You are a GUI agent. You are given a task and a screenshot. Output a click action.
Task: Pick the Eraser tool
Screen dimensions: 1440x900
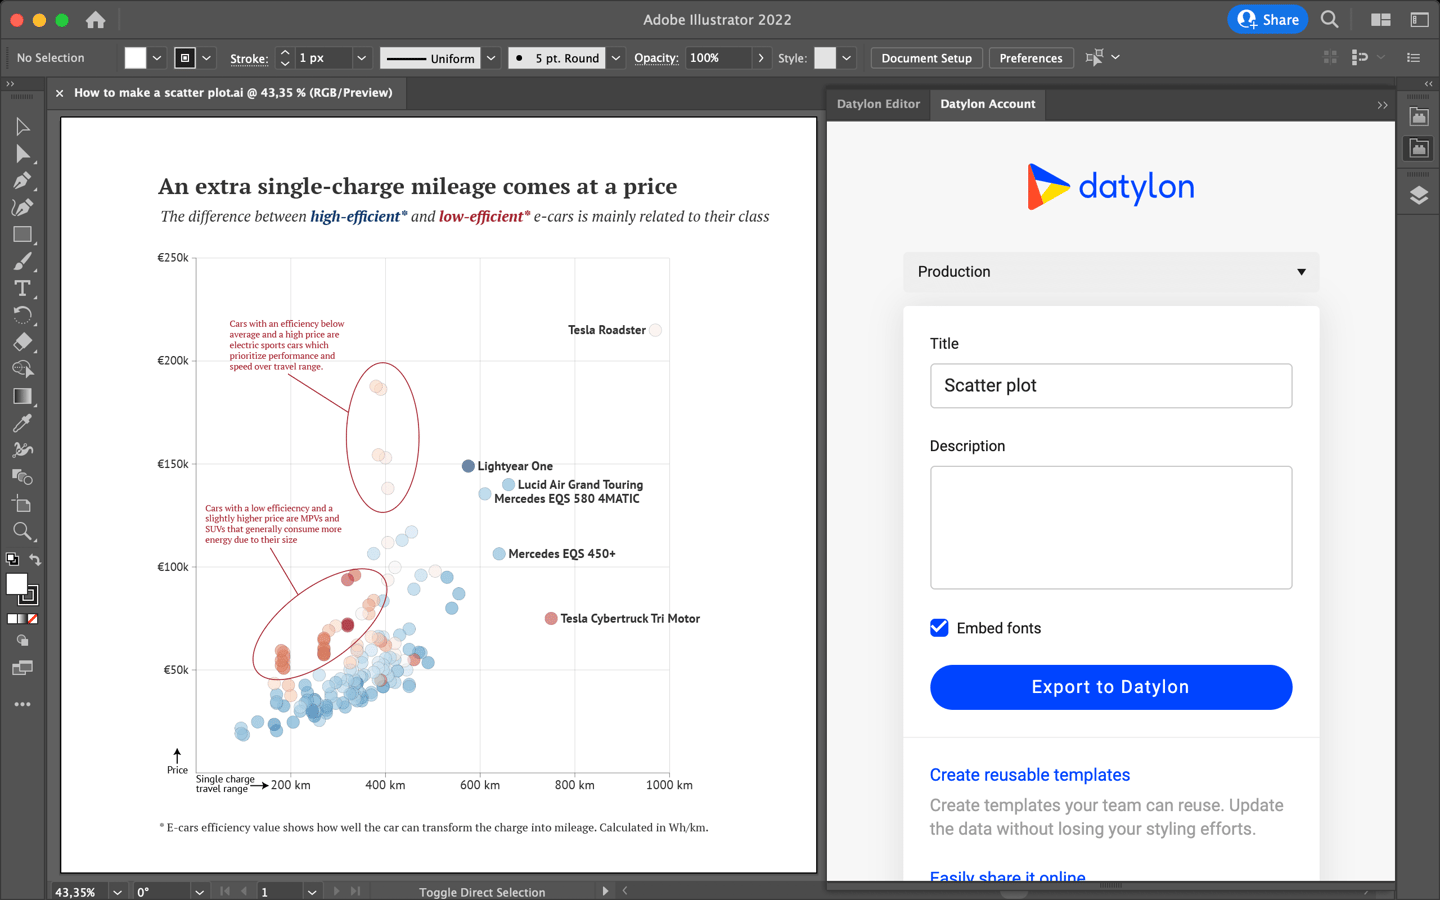22,342
